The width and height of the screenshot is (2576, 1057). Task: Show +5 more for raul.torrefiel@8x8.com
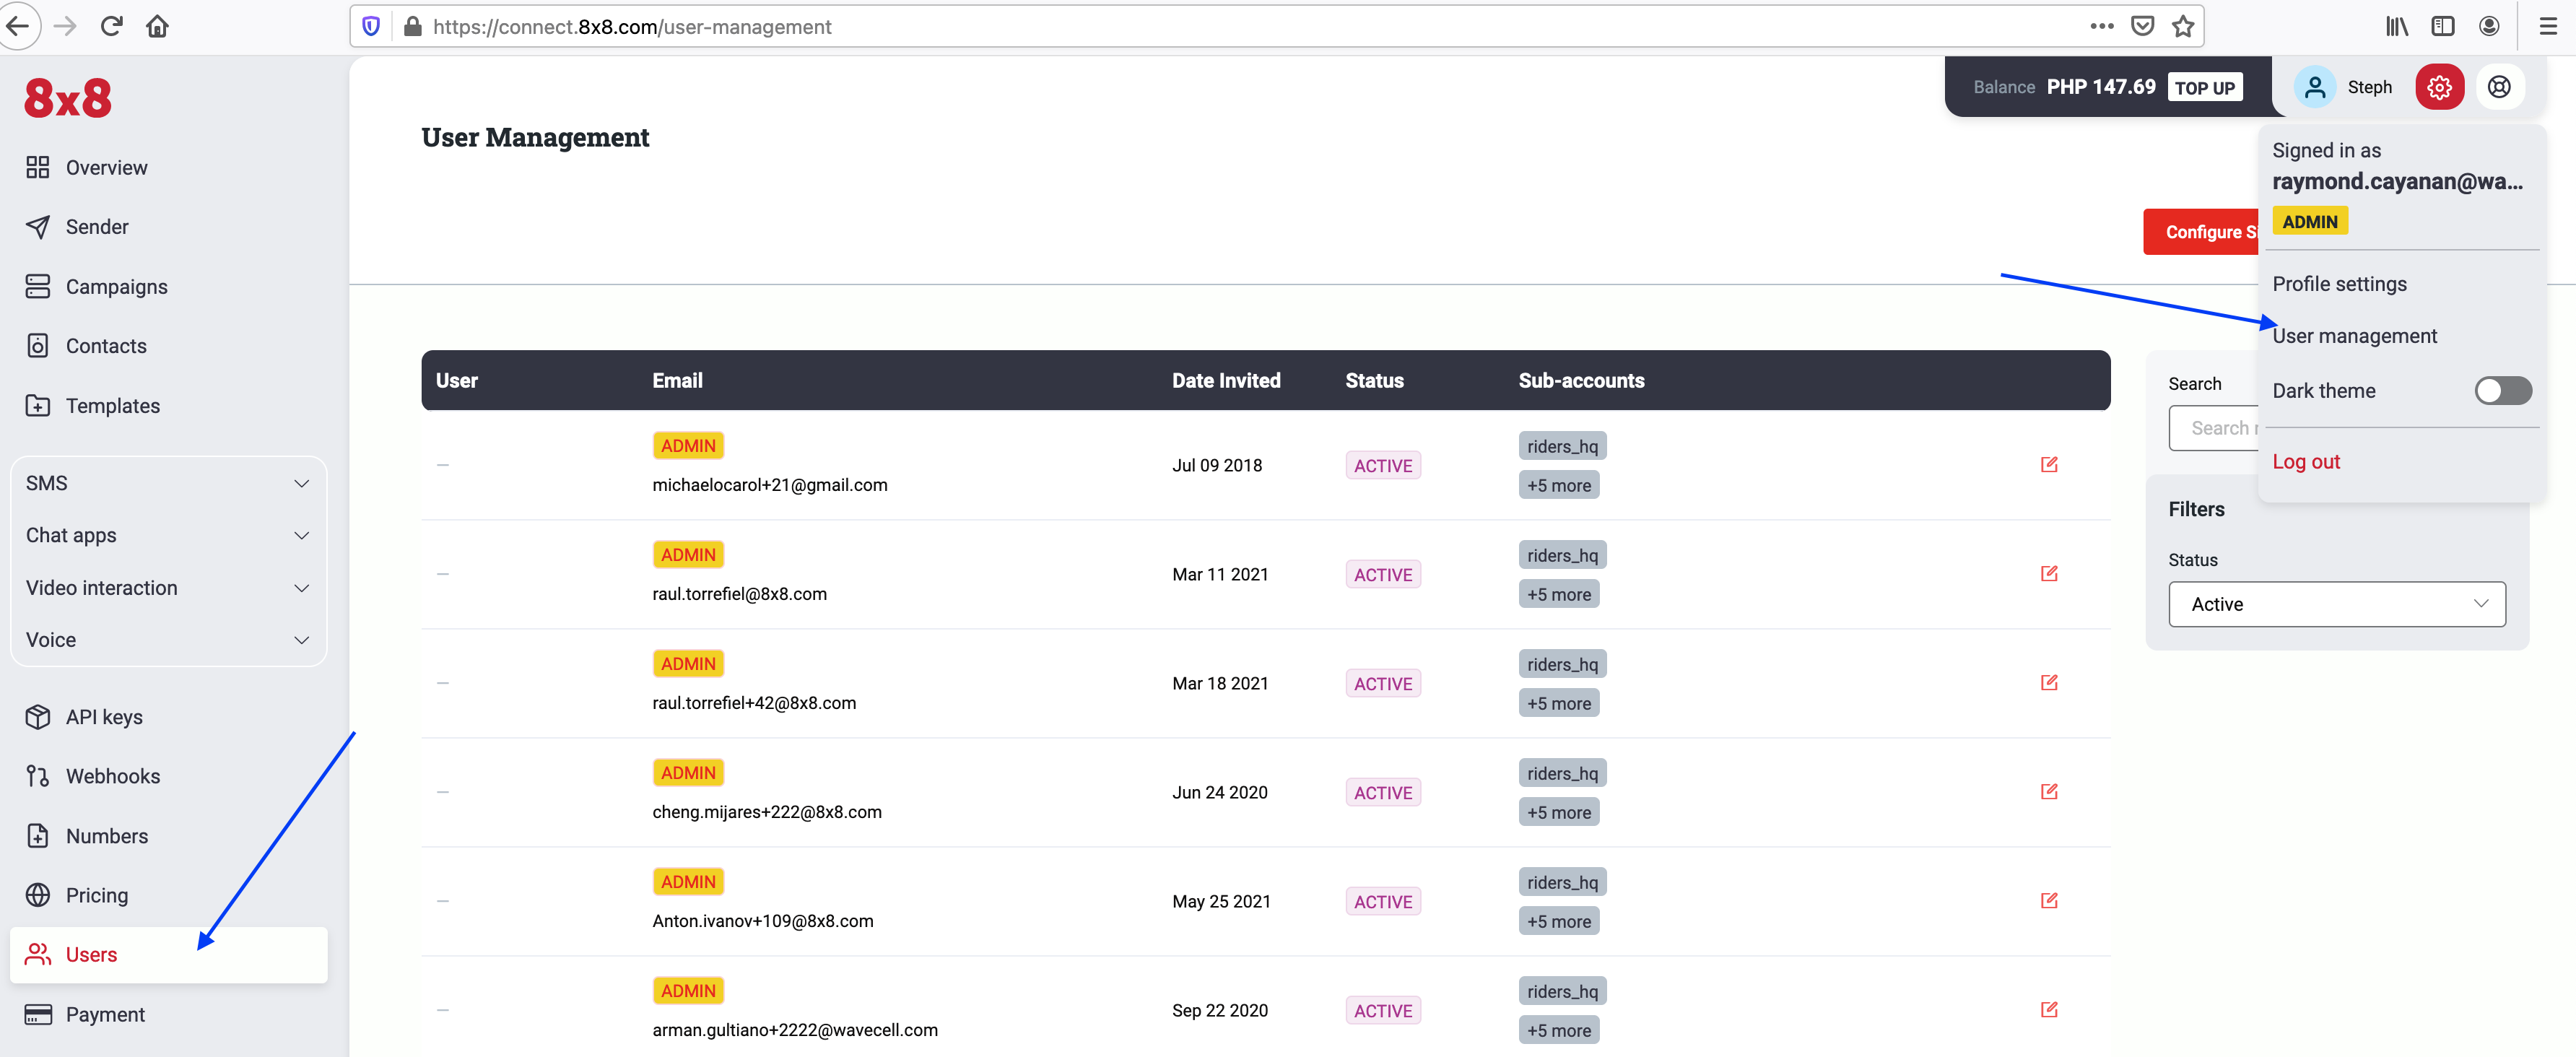pos(1559,594)
